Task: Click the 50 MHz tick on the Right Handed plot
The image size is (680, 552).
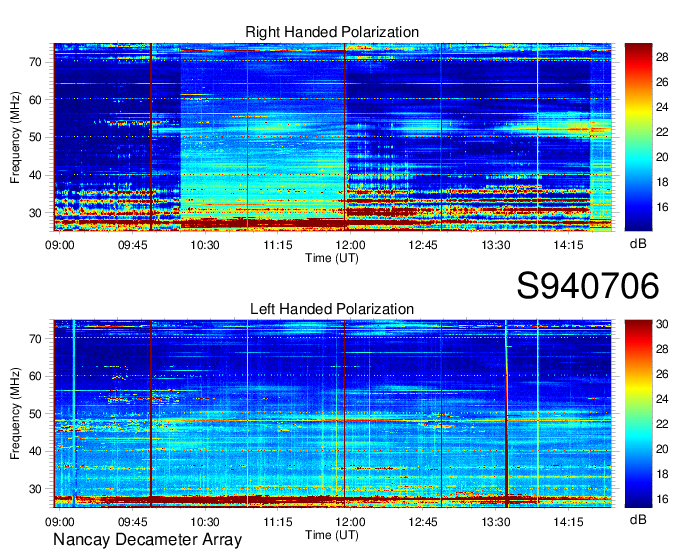Action: (36, 137)
